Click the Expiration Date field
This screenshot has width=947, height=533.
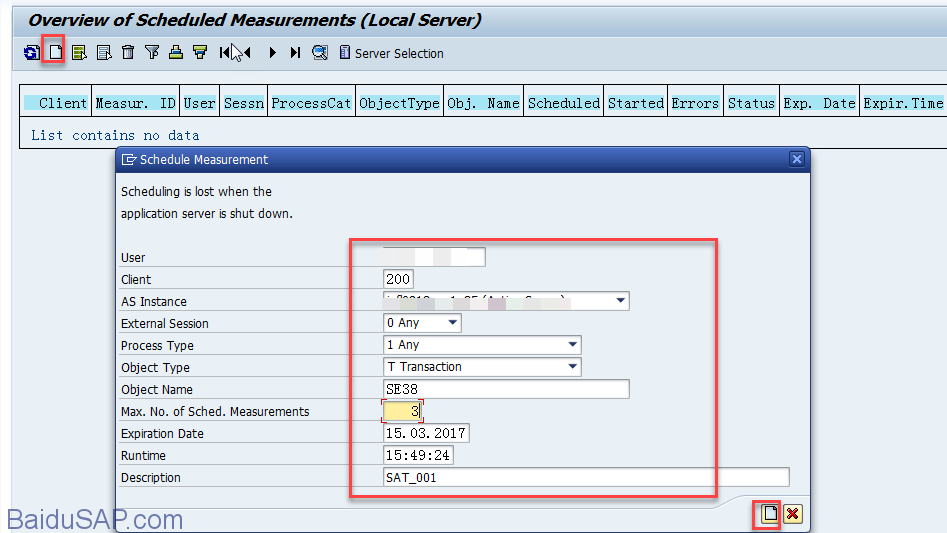click(426, 433)
